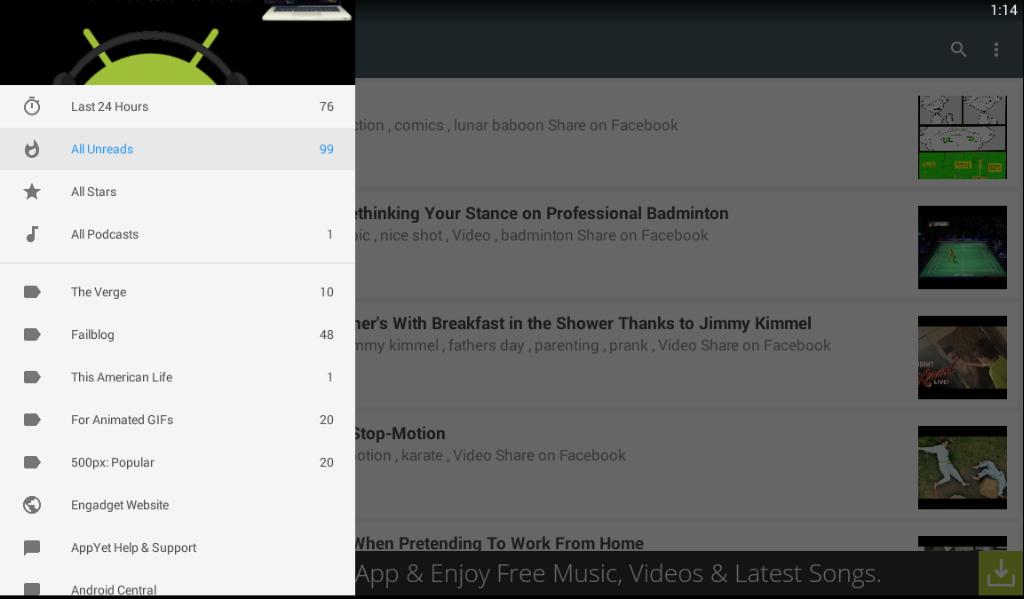Open The Verge feed
The width and height of the screenshot is (1024, 599).
coord(97,292)
